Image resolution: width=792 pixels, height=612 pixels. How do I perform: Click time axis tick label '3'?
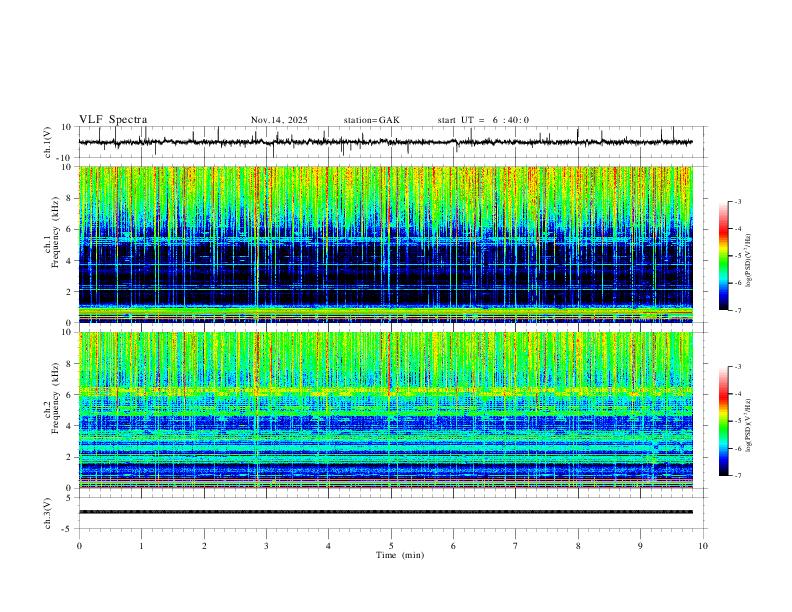pyautogui.click(x=266, y=546)
